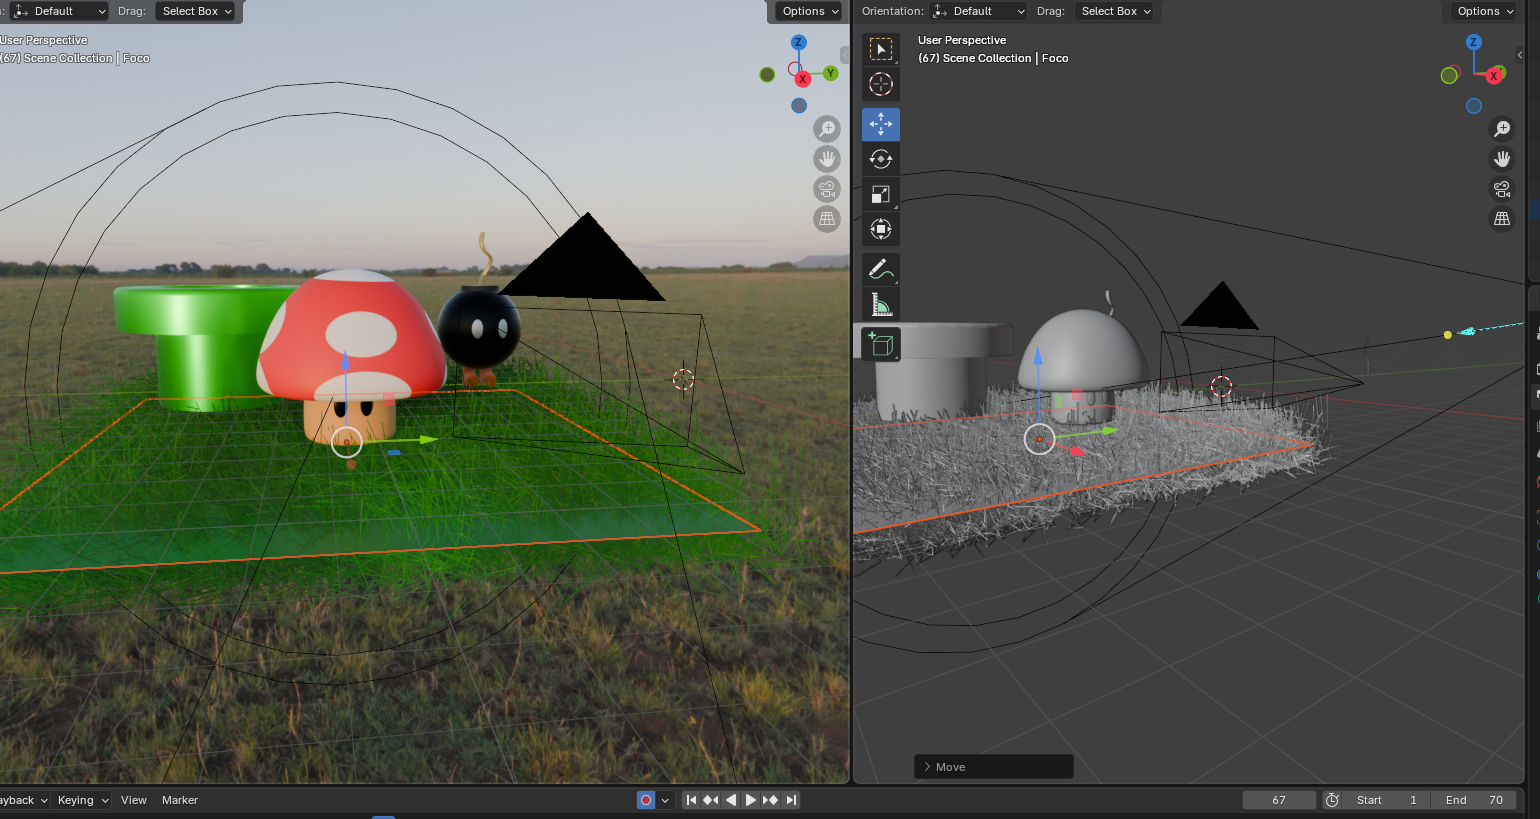This screenshot has width=1540, height=819.
Task: Click the zoom magnifier in the right viewport
Action: pos(1502,129)
